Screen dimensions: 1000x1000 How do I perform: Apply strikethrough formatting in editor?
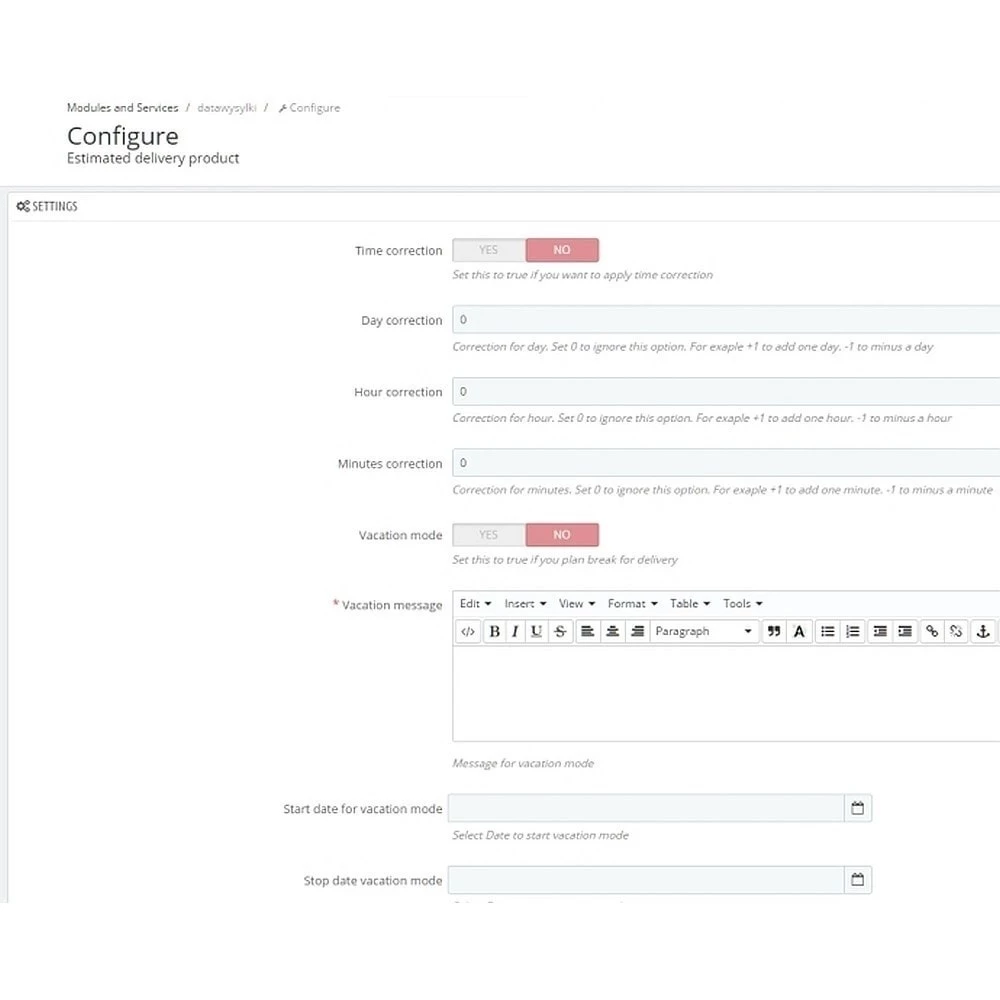[560, 631]
